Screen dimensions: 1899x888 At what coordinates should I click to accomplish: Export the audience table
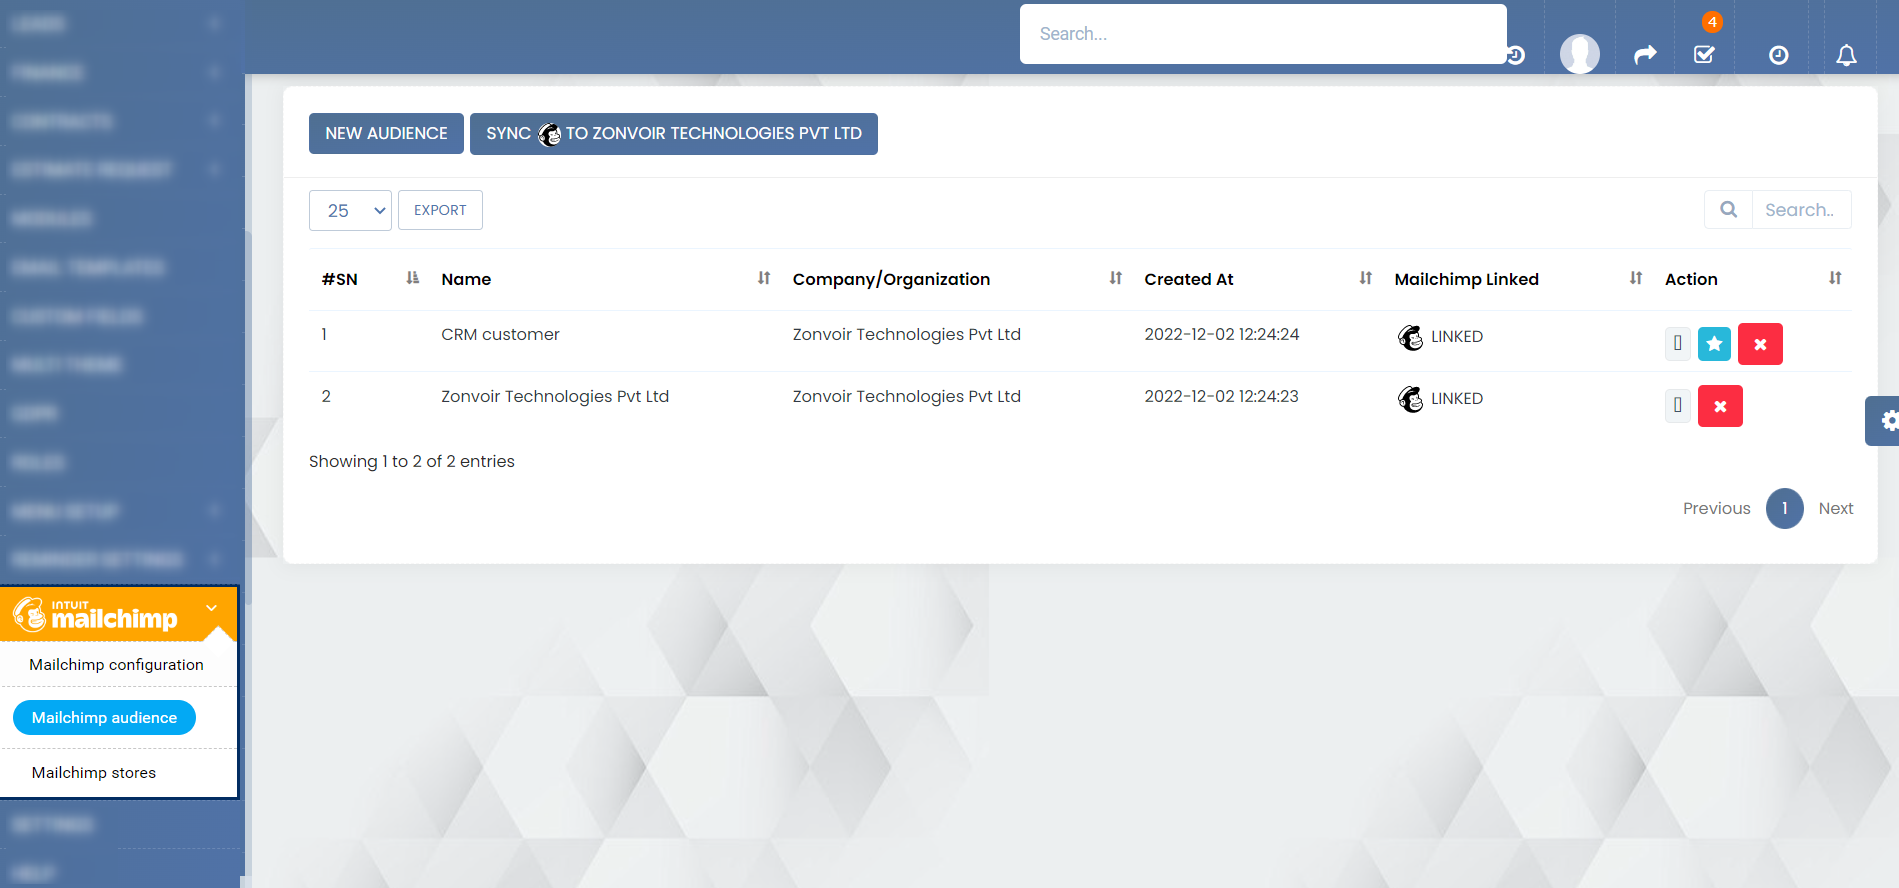point(440,210)
